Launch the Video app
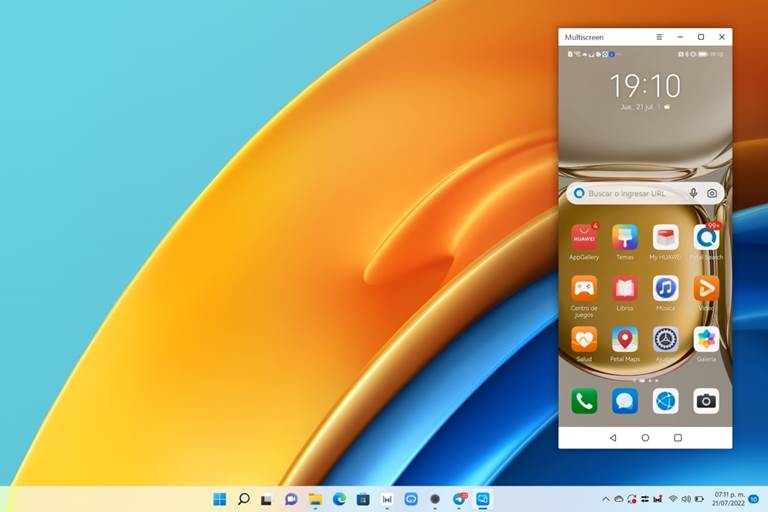Image resolution: width=768 pixels, height=512 pixels. pyautogui.click(x=706, y=289)
